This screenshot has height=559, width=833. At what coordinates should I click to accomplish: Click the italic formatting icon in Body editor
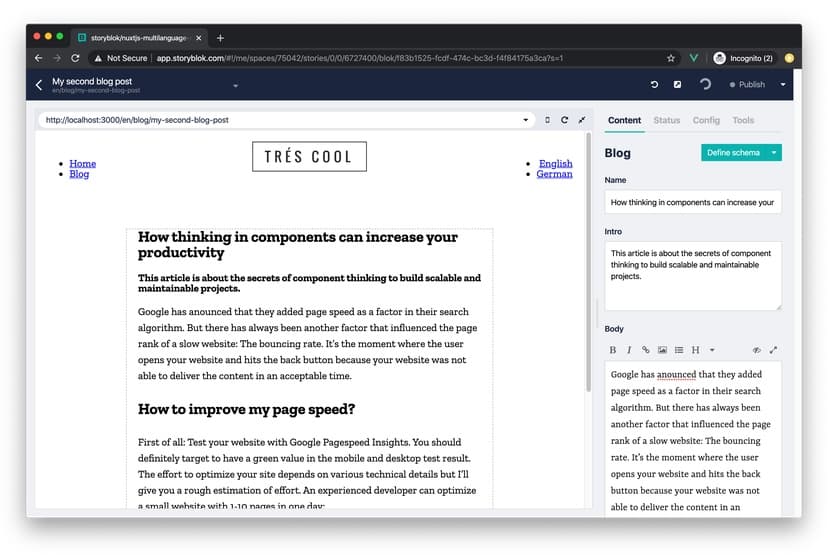pos(629,350)
